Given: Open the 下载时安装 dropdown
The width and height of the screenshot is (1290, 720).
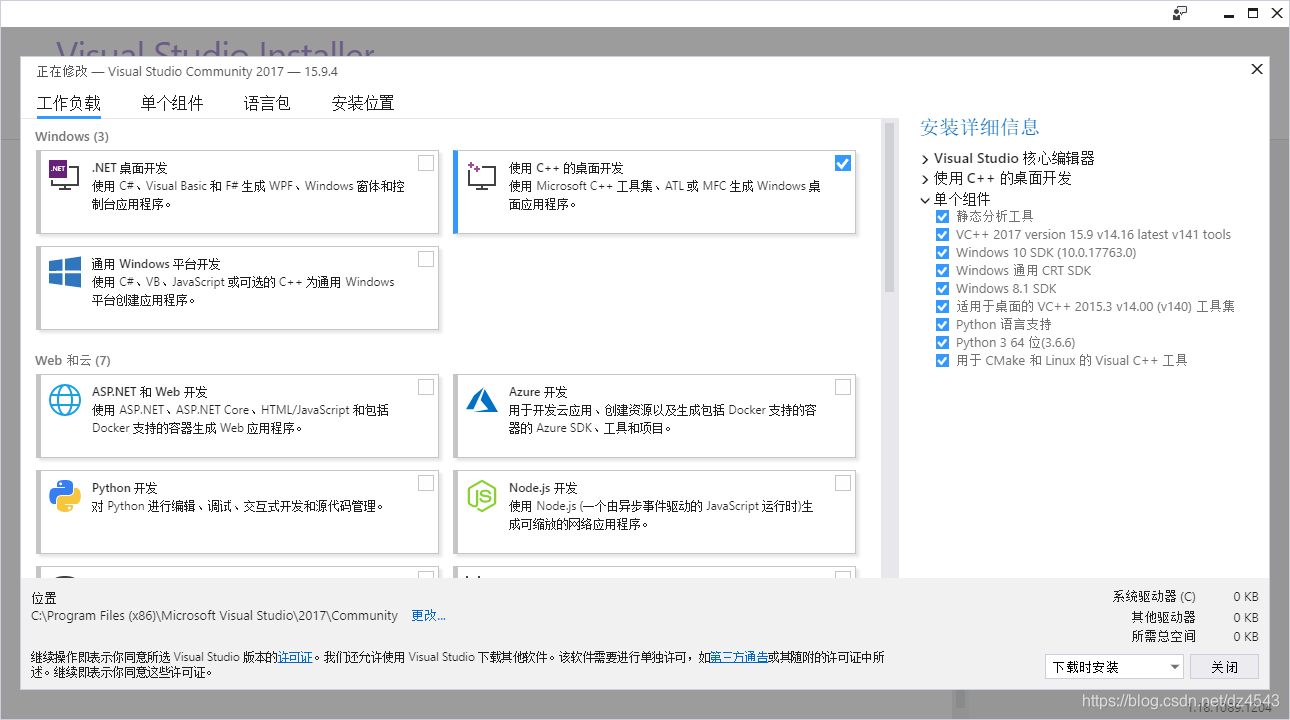Looking at the screenshot, I should pos(1114,667).
